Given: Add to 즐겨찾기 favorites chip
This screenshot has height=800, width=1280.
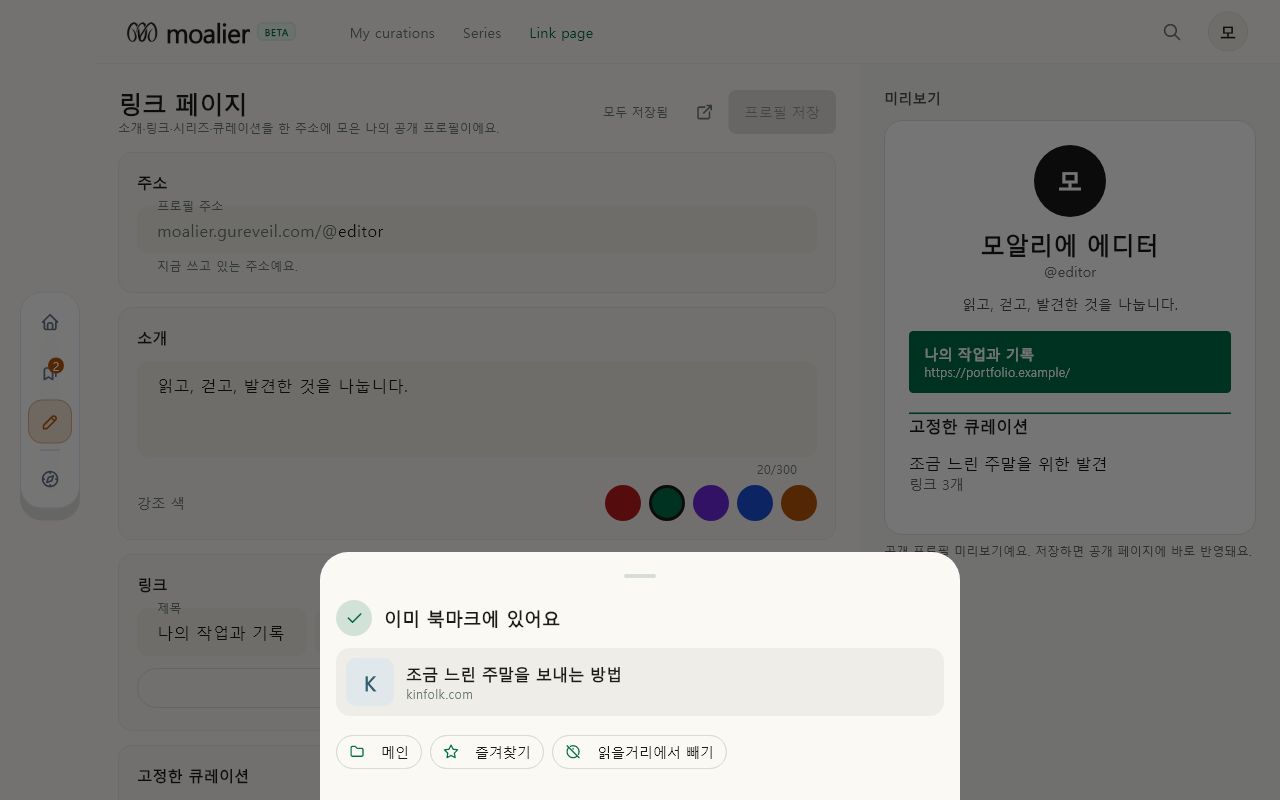Looking at the screenshot, I should 487,752.
